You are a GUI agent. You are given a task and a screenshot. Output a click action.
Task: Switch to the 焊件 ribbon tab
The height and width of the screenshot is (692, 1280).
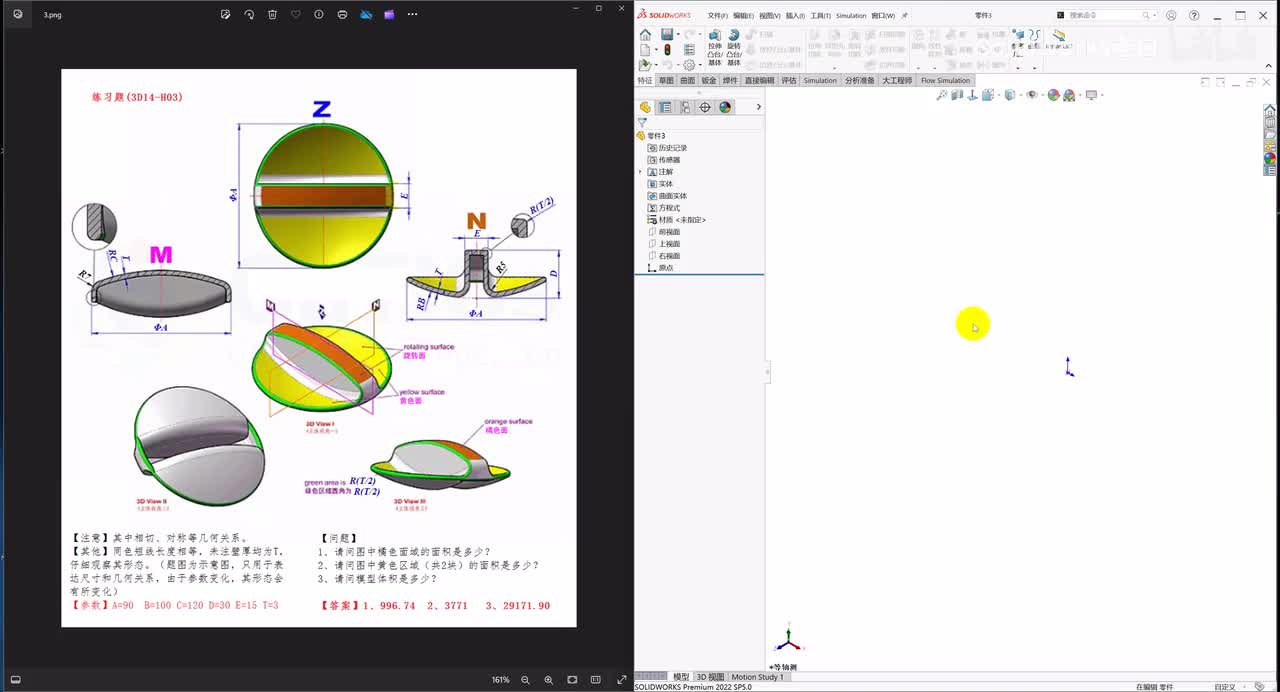pos(730,80)
